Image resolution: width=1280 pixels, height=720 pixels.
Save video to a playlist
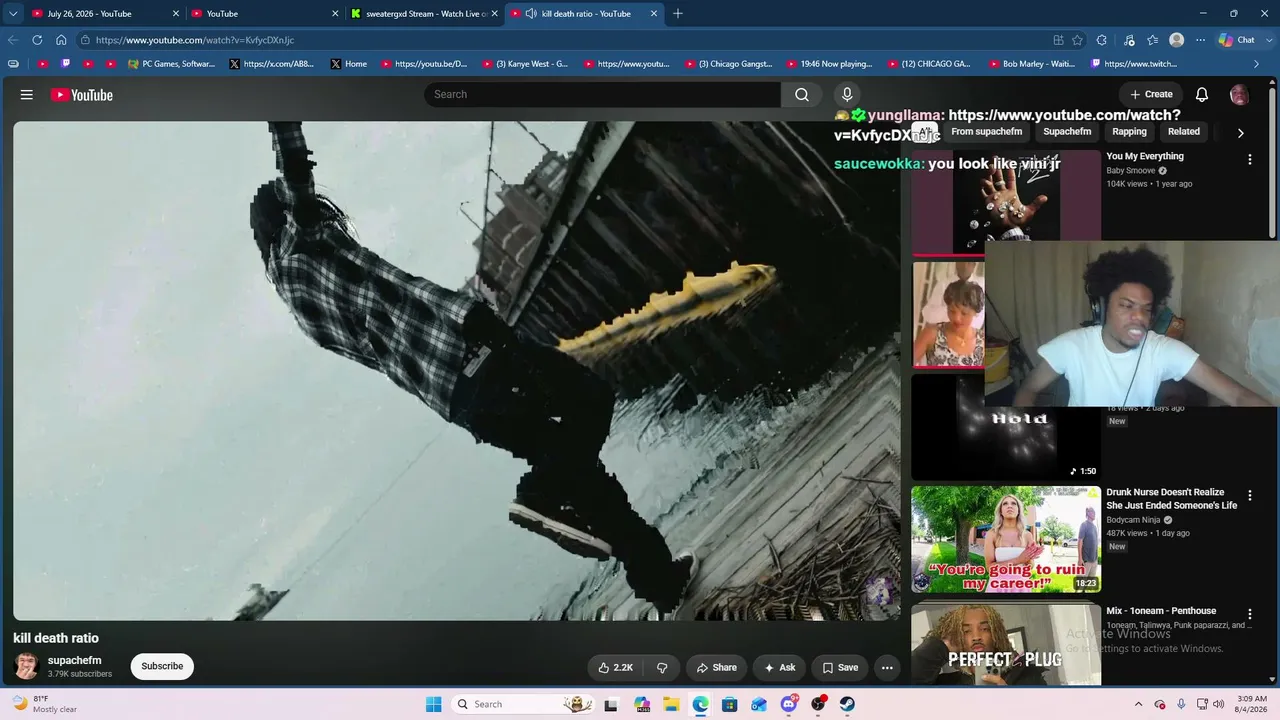pyautogui.click(x=841, y=668)
